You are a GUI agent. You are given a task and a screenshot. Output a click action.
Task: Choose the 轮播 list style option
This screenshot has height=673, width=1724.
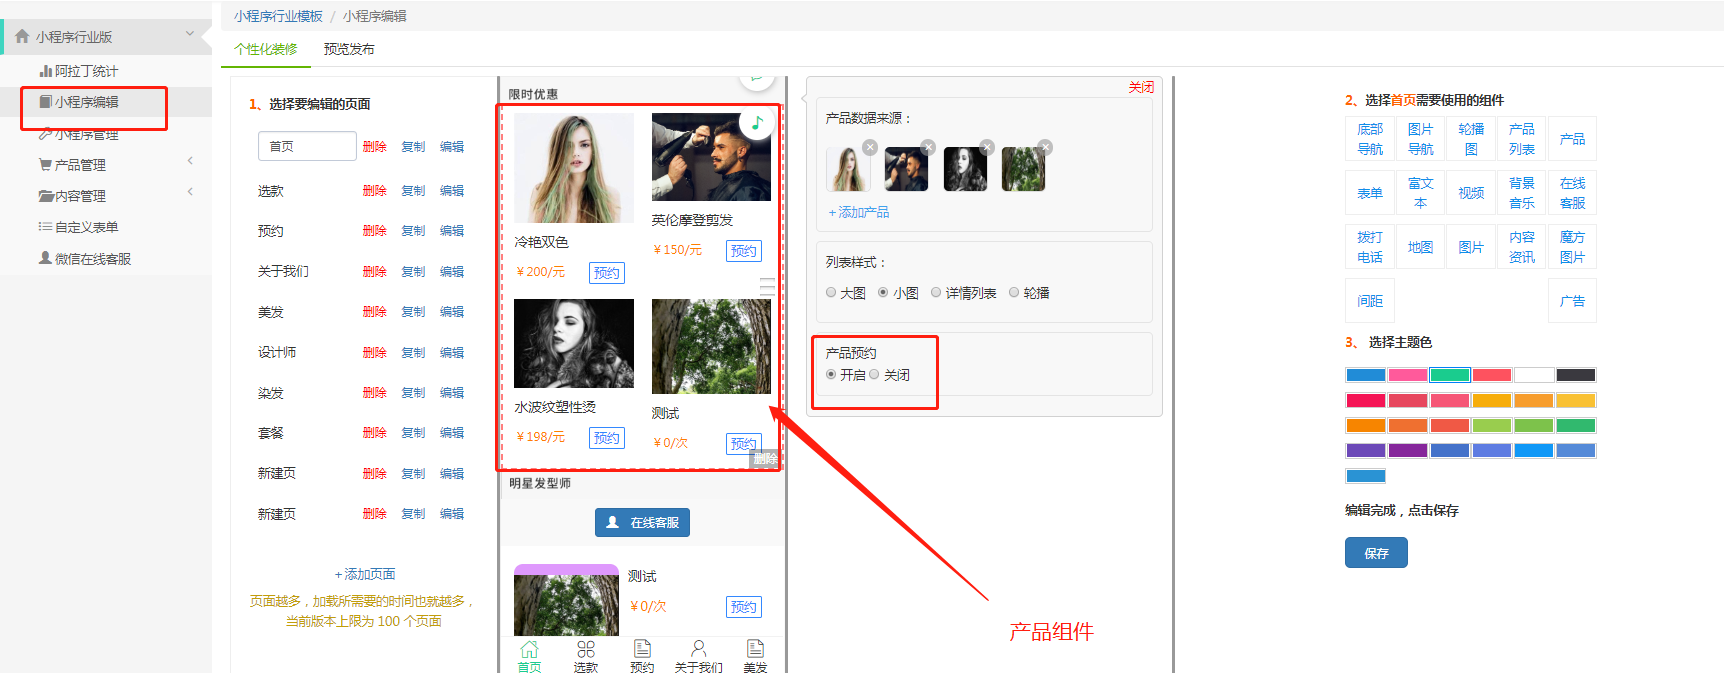[x=1014, y=293]
